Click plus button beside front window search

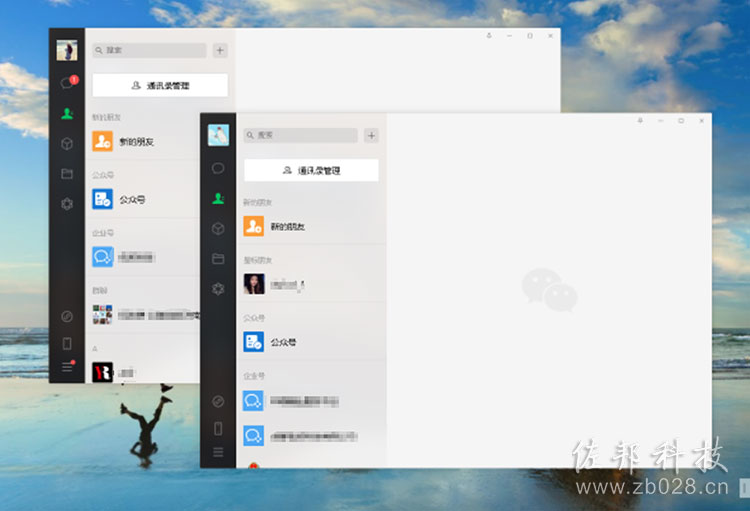point(371,135)
